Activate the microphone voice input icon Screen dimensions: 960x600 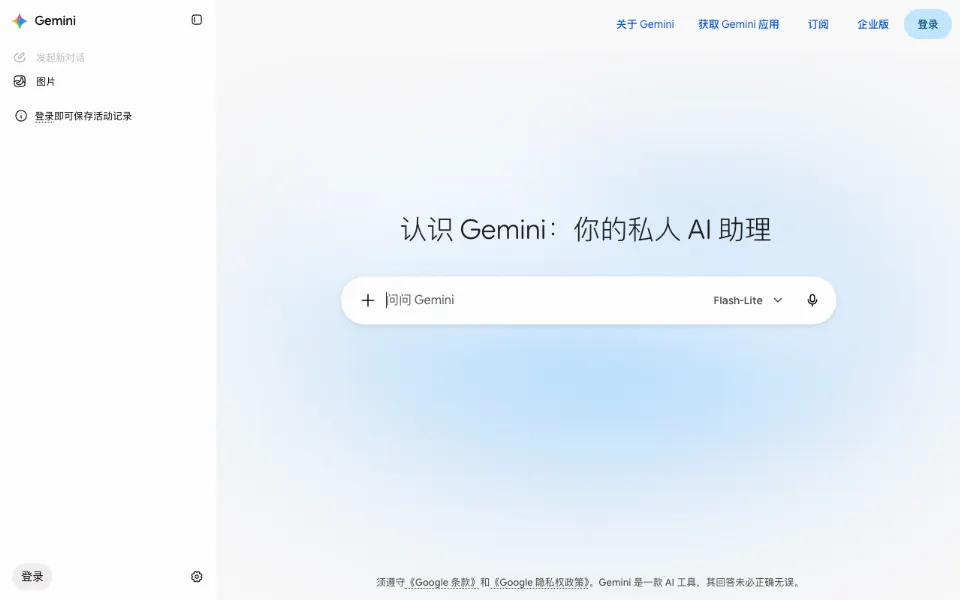(x=812, y=300)
